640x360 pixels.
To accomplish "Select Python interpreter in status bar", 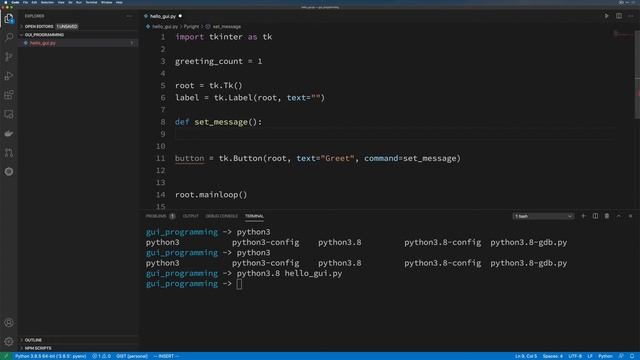I will coord(51,356).
